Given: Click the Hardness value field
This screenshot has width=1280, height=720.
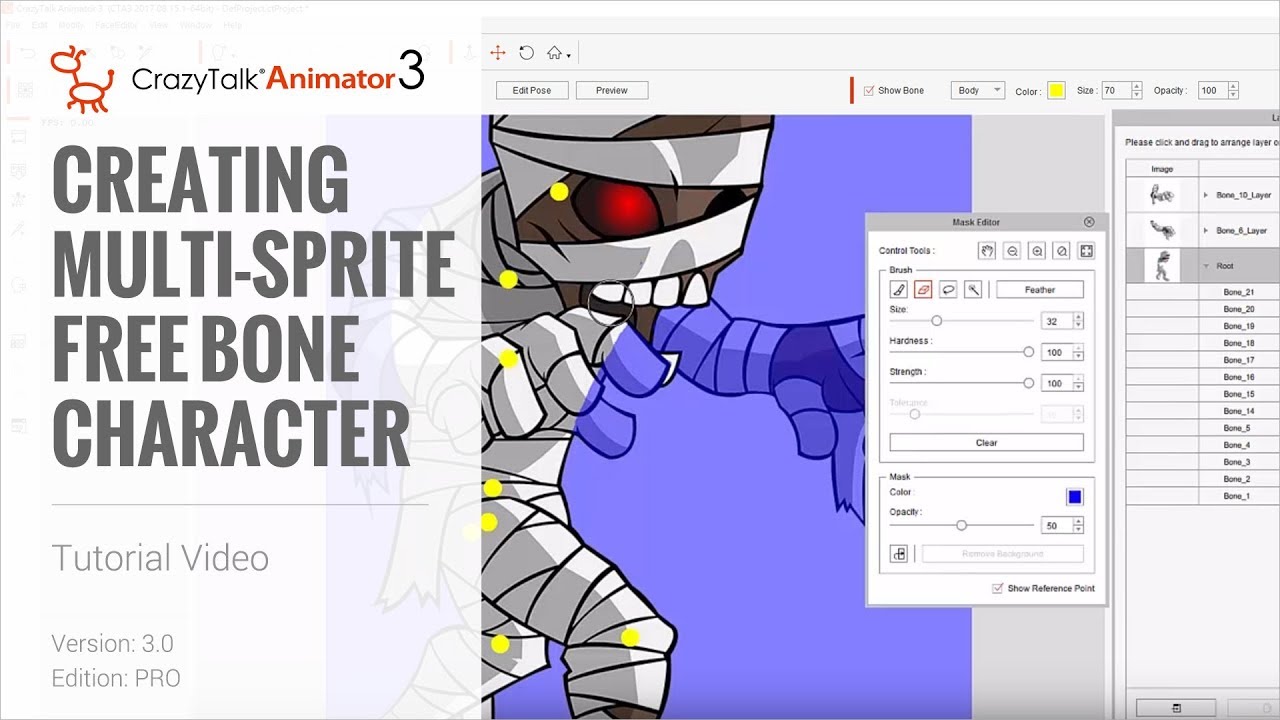Looking at the screenshot, I should tap(1056, 353).
